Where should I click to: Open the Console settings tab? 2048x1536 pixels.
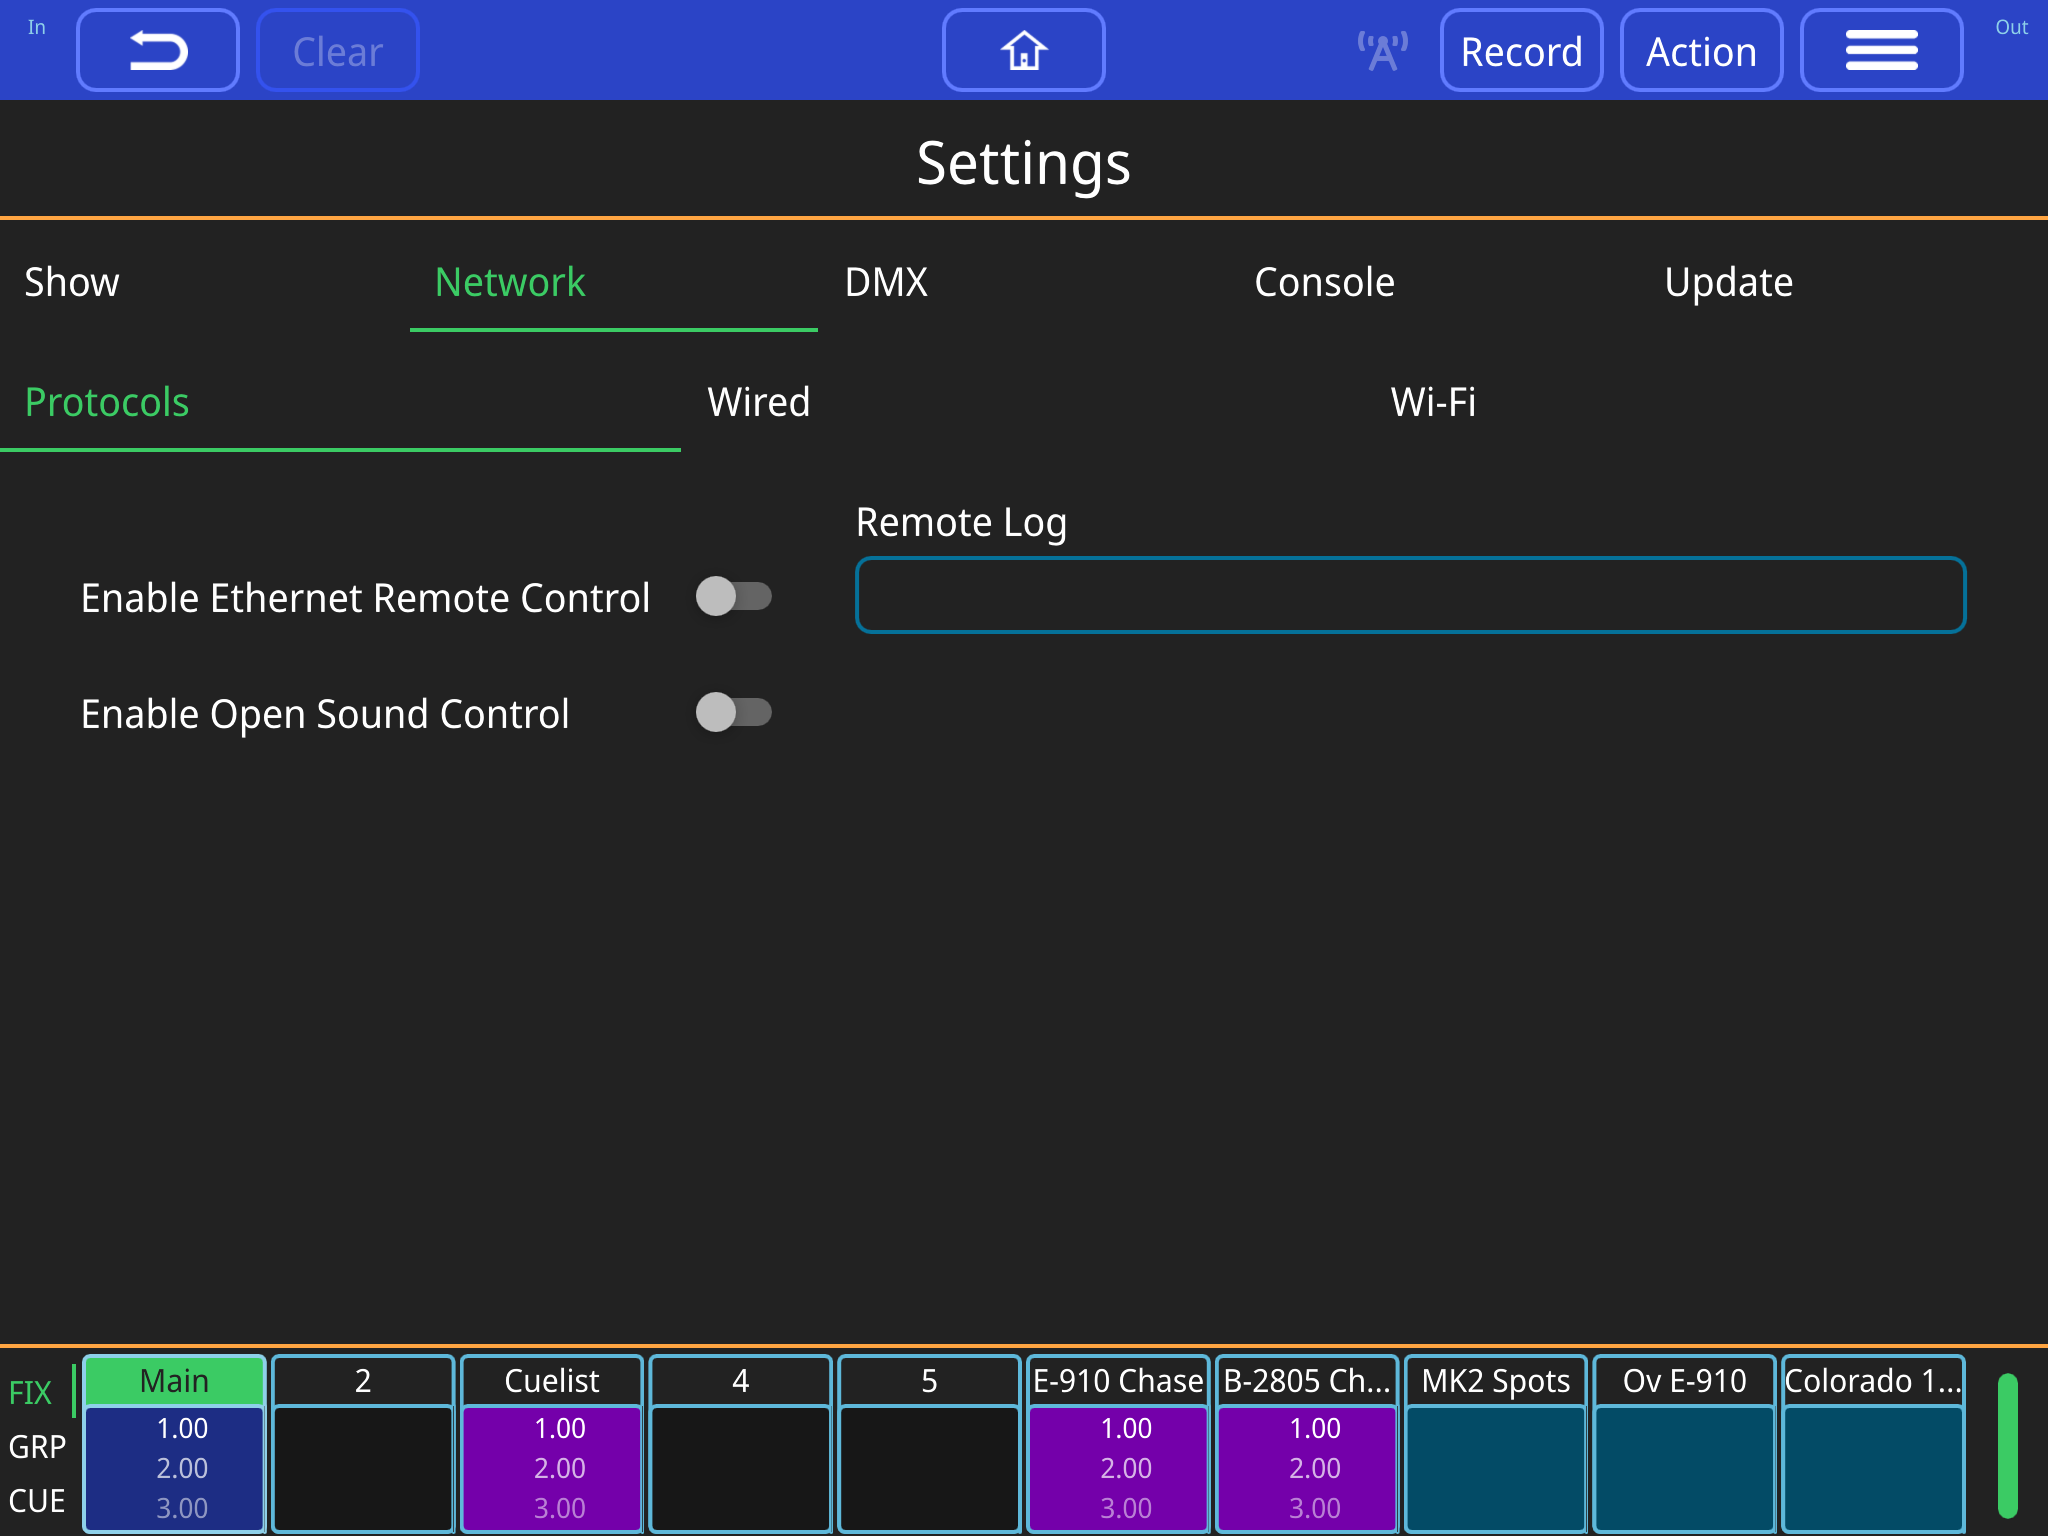click(x=1325, y=282)
